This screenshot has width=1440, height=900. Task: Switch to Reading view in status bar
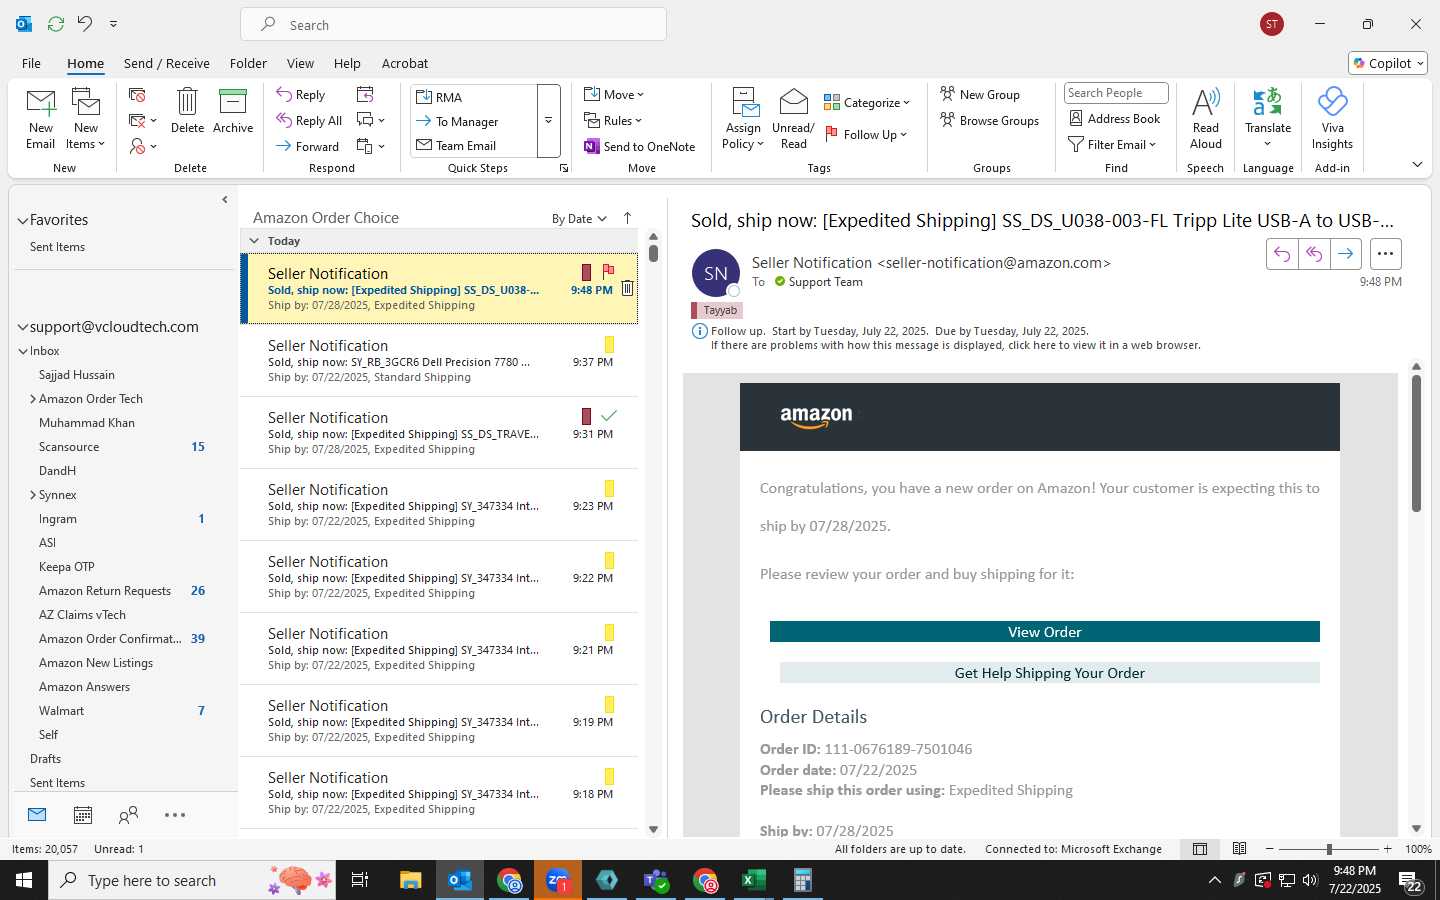coord(1239,849)
